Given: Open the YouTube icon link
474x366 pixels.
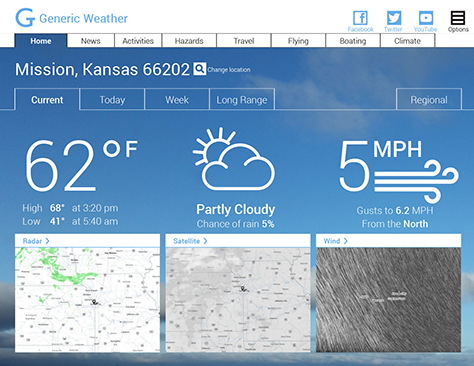Looking at the screenshot, I should 426,18.
